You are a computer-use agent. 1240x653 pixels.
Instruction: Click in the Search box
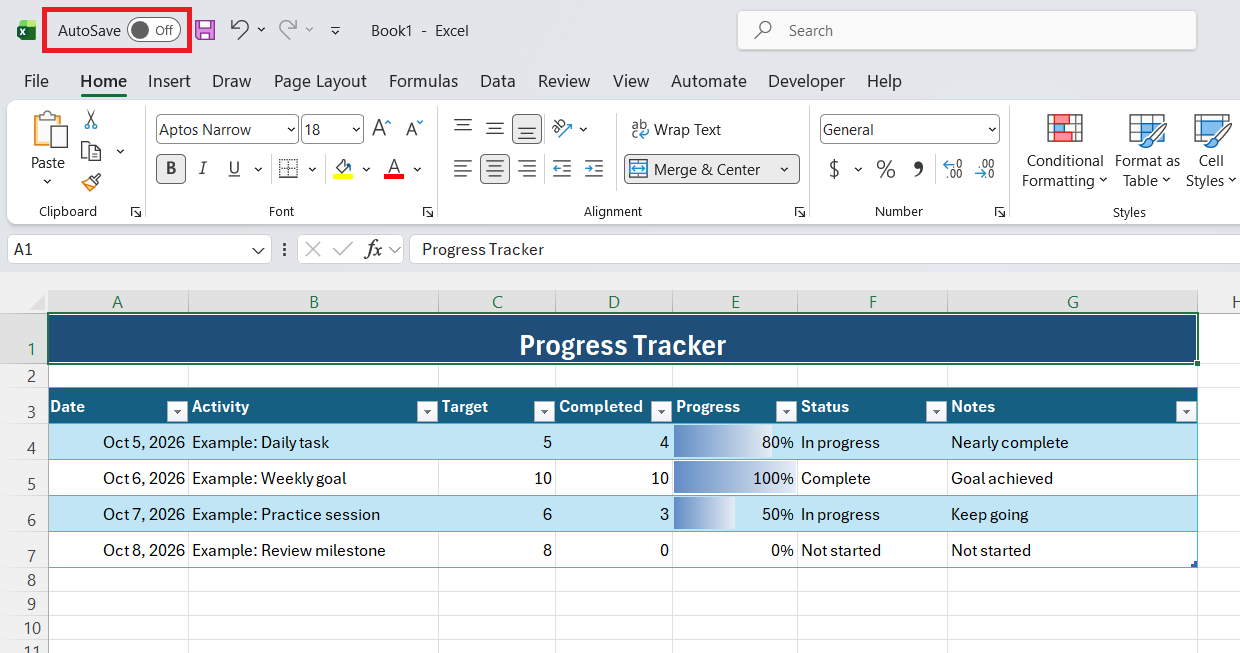967,30
